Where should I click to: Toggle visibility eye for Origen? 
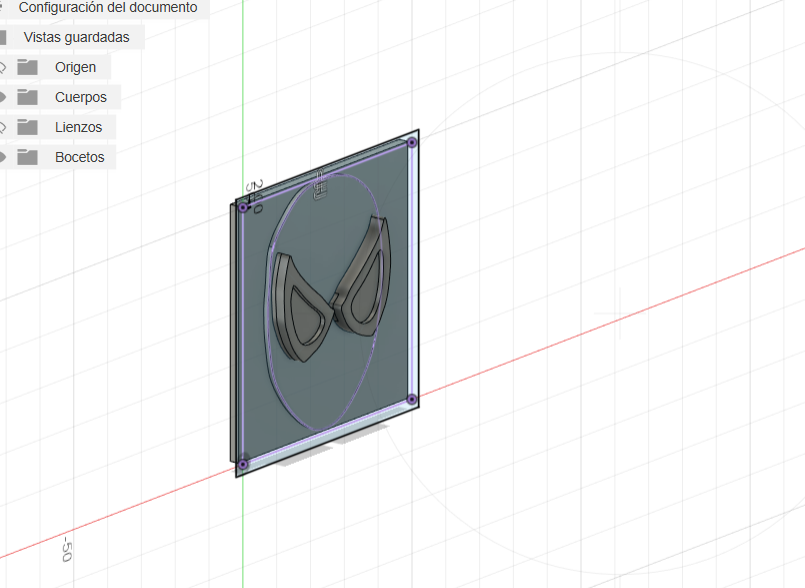coord(3,67)
